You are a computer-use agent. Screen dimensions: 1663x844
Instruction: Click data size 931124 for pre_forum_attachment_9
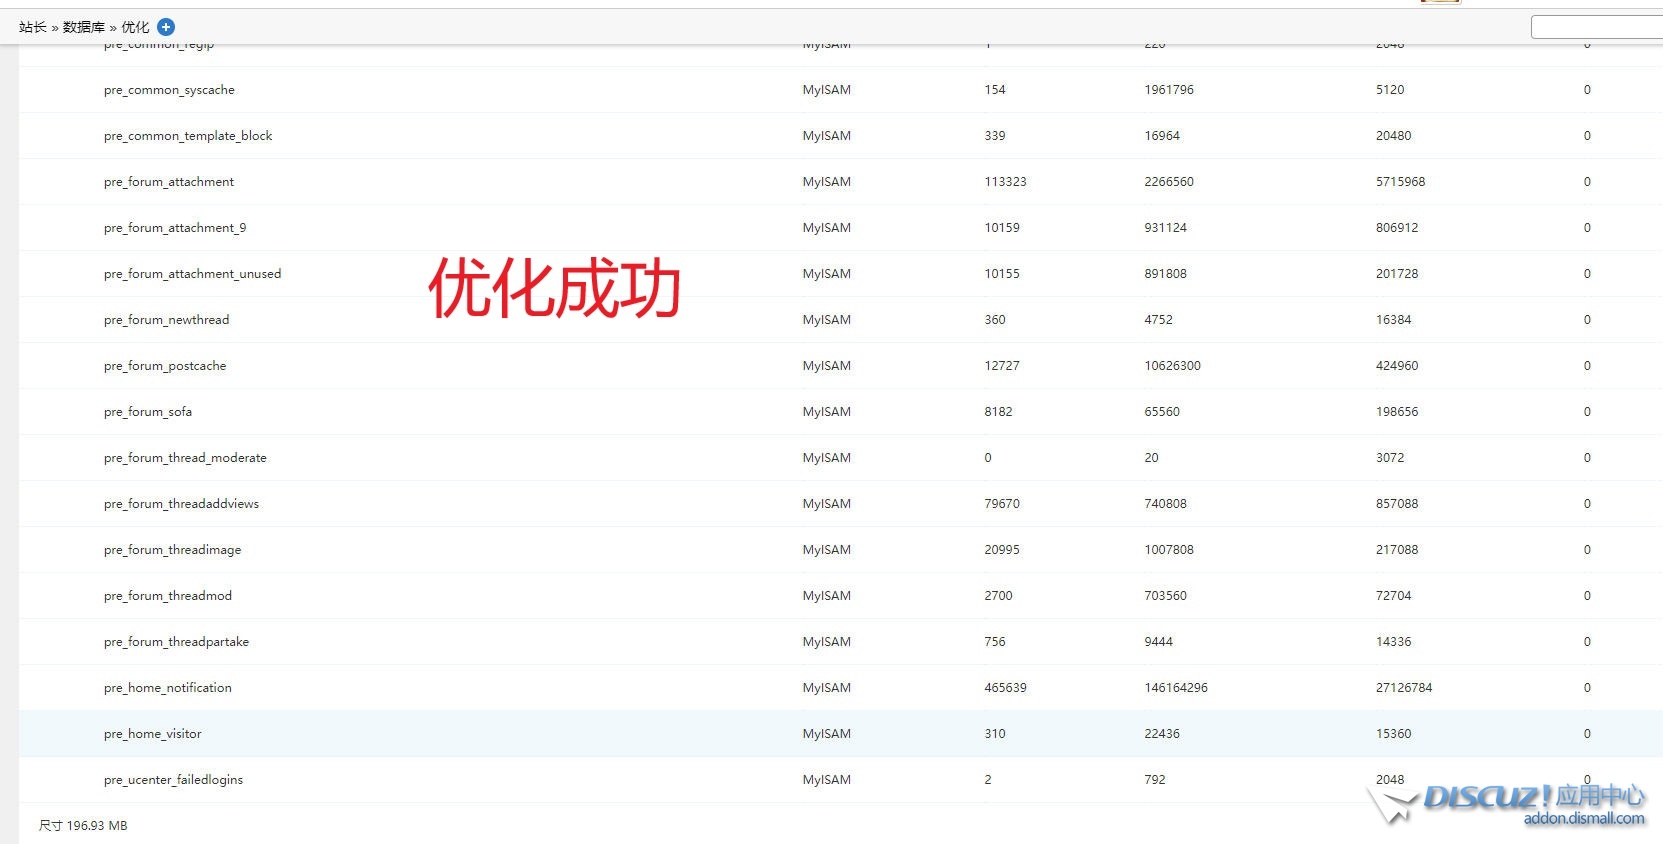(x=1166, y=228)
